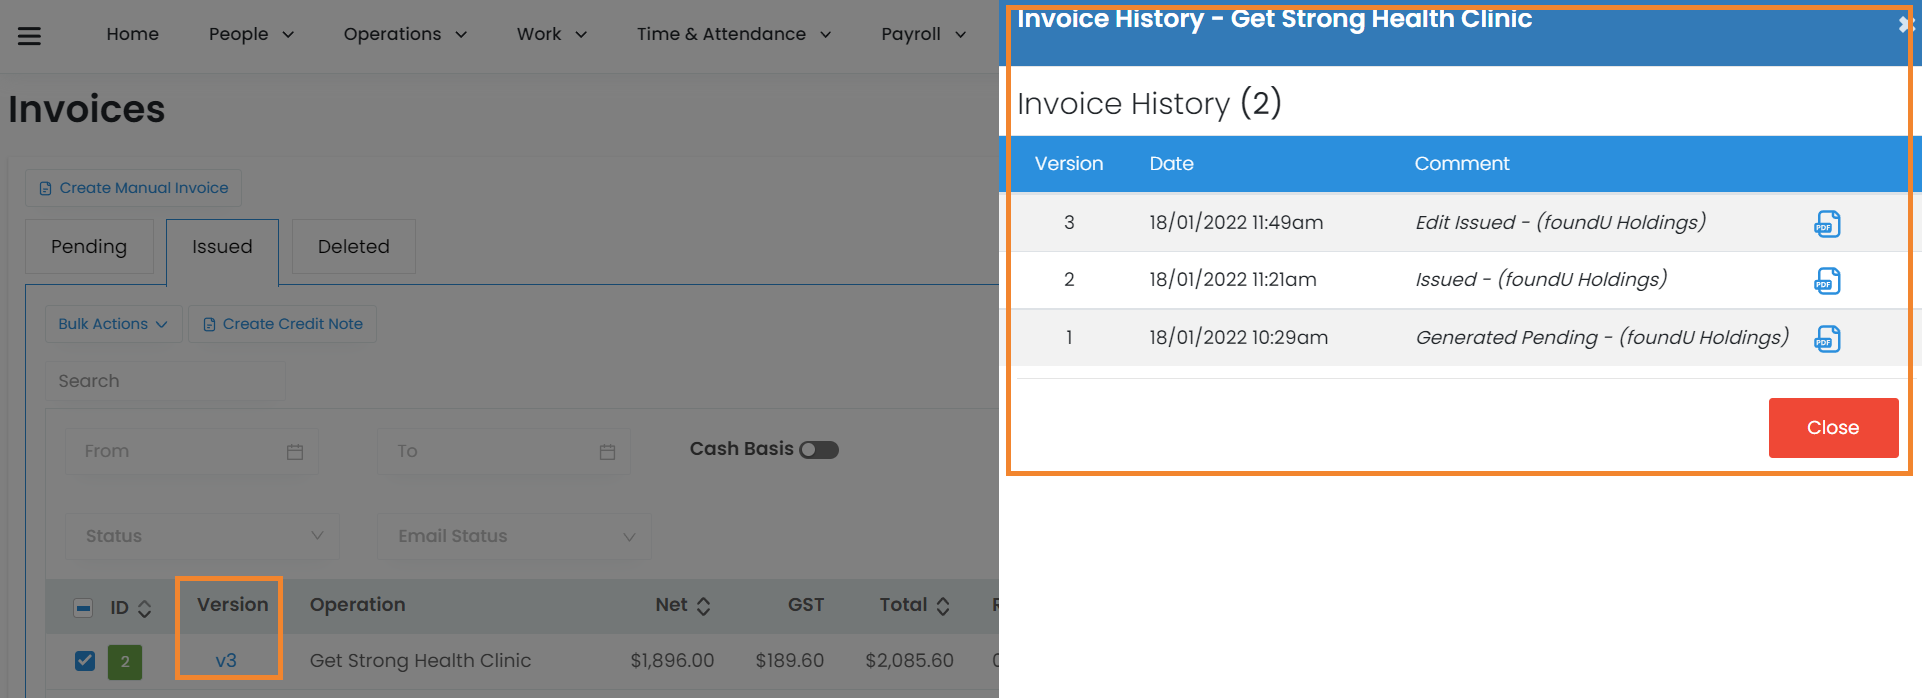This screenshot has height=698, width=1922.
Task: Toggle the Cash Basis switch
Action: coord(819,450)
